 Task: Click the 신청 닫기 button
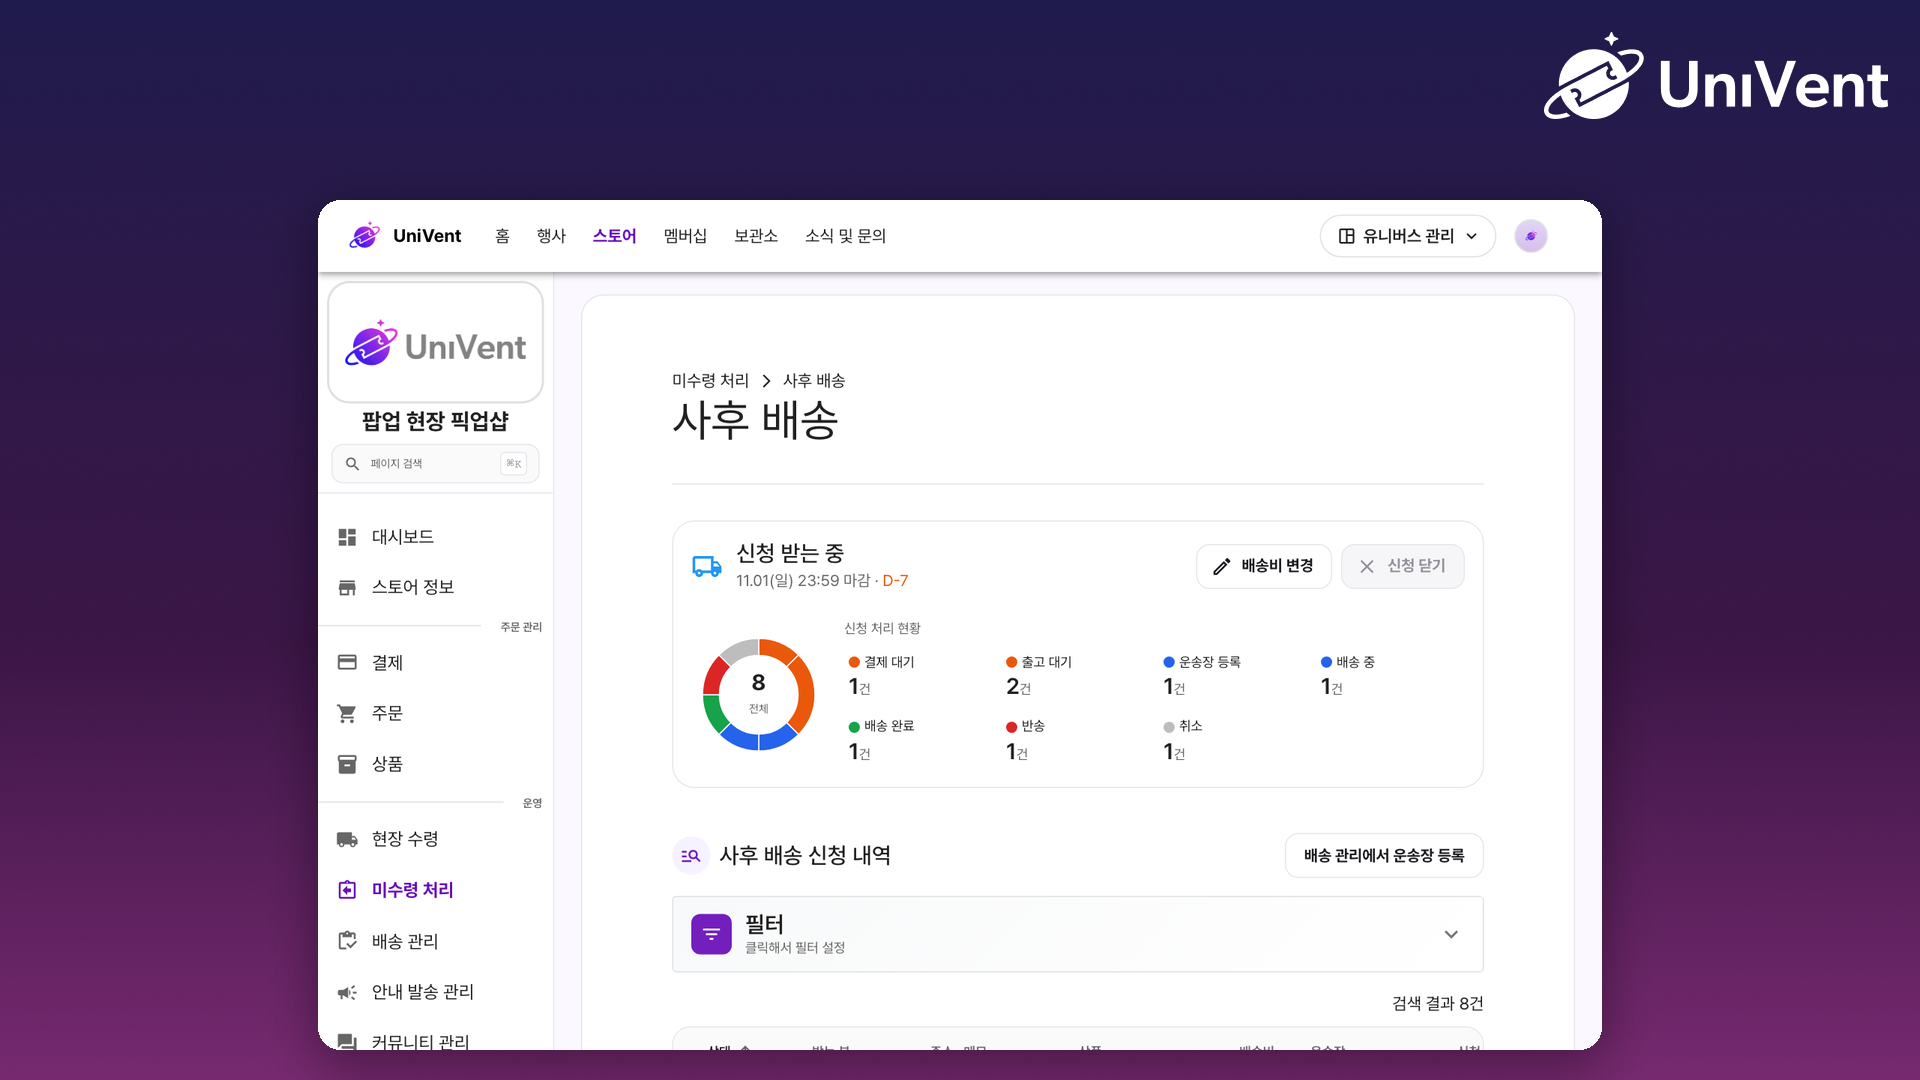coord(1402,566)
